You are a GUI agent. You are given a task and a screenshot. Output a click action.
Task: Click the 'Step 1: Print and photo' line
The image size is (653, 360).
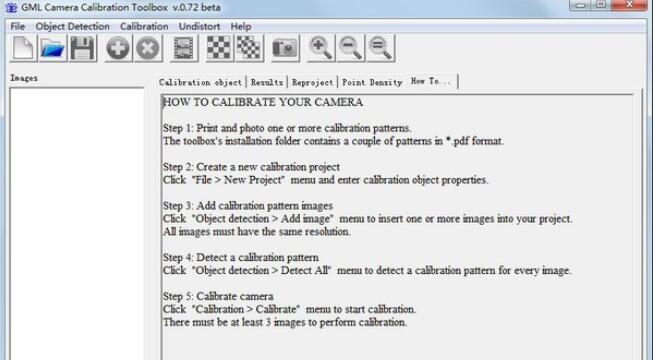[287, 128]
